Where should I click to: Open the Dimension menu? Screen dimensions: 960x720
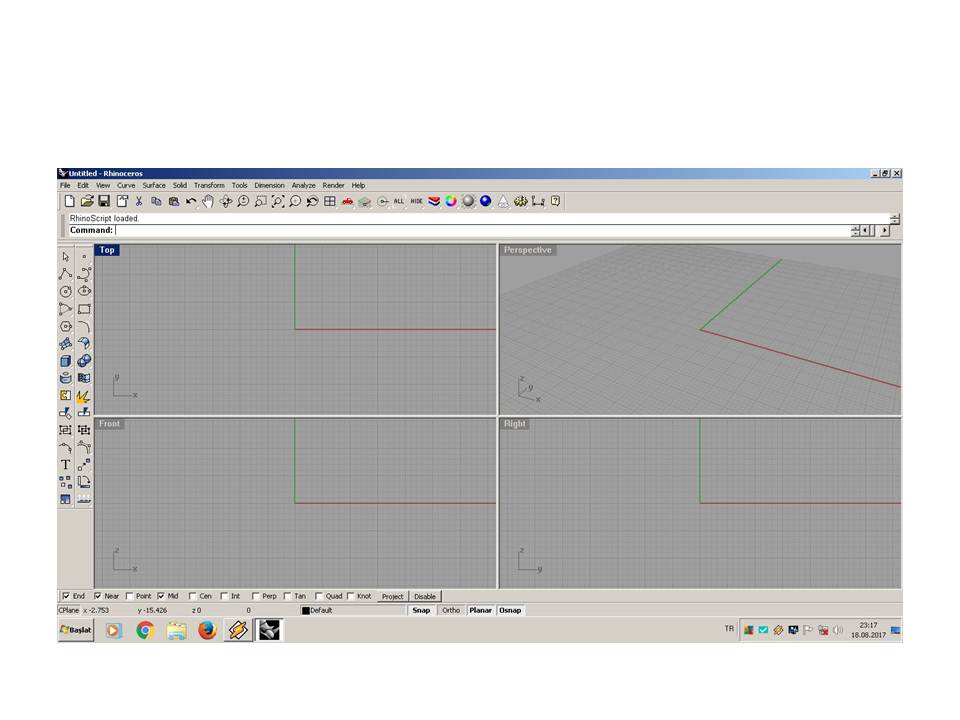click(269, 185)
